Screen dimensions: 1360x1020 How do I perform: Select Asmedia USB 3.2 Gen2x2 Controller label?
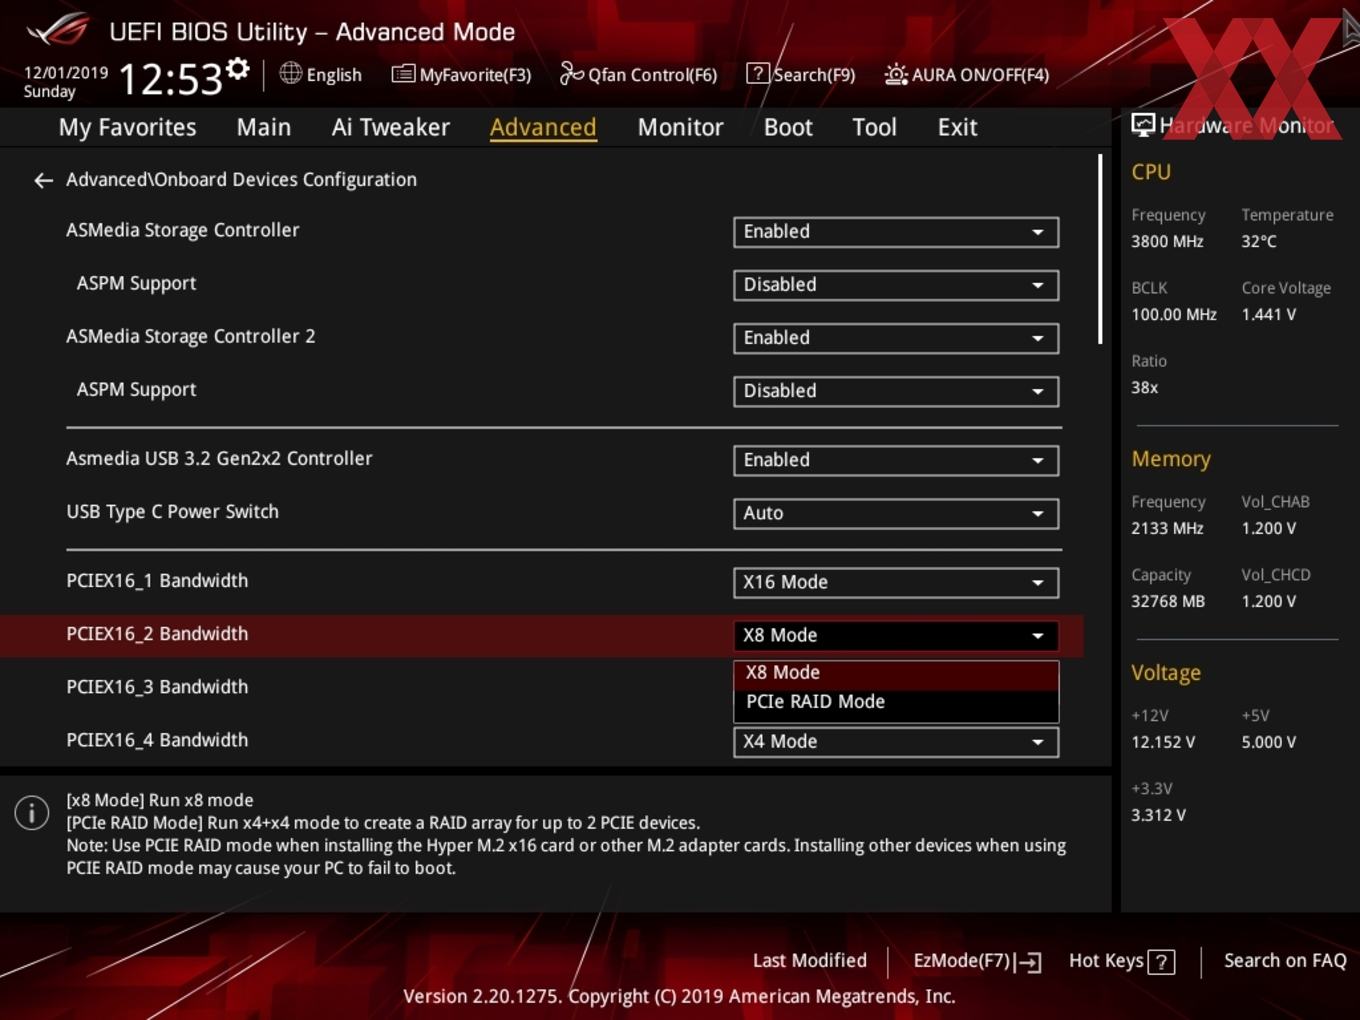(219, 459)
